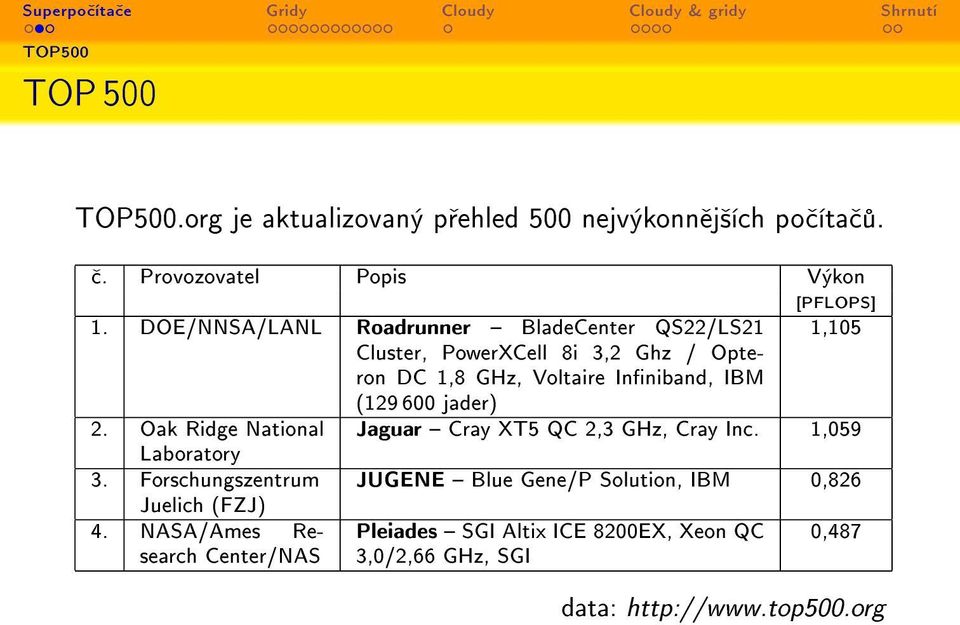The width and height of the screenshot is (960, 625).
Task: Click the Výkon [PFLOPS] column header
Action: click(836, 289)
